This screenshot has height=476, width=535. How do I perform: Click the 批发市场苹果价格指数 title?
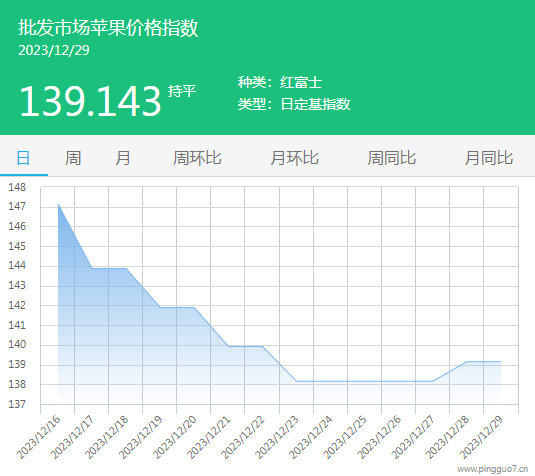click(x=108, y=28)
